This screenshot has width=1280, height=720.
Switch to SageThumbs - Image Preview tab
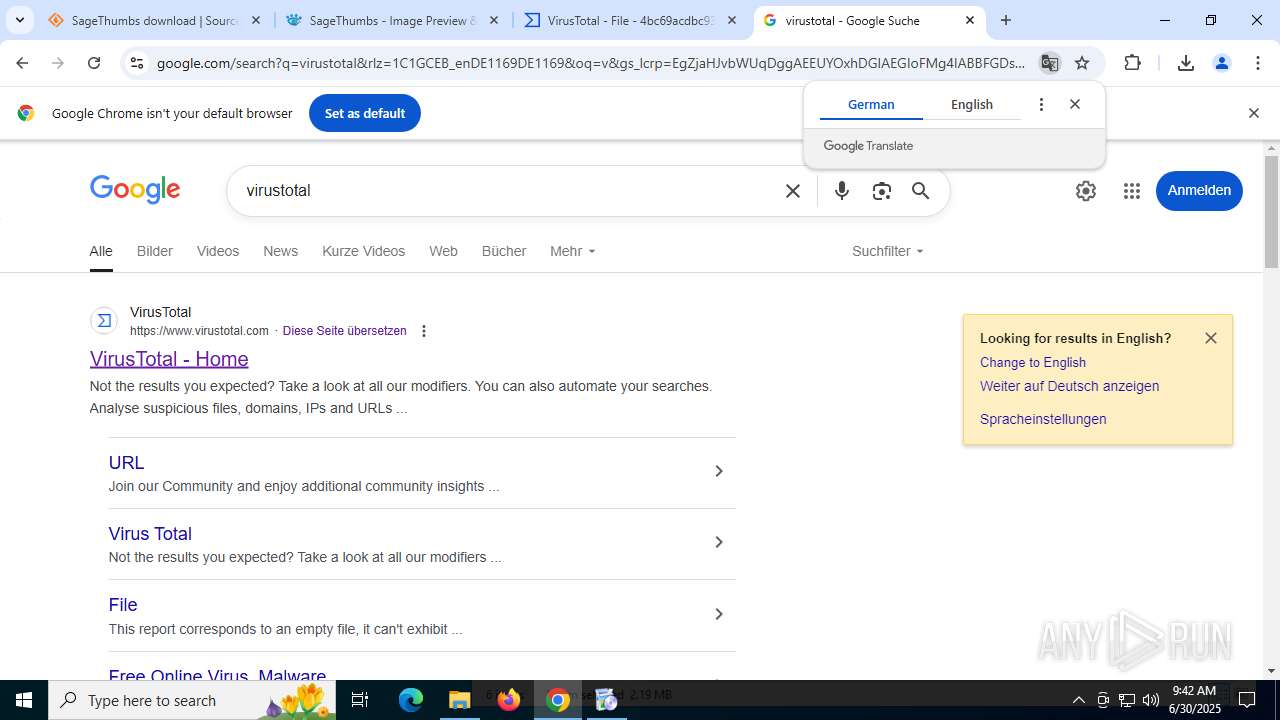[x=393, y=20]
